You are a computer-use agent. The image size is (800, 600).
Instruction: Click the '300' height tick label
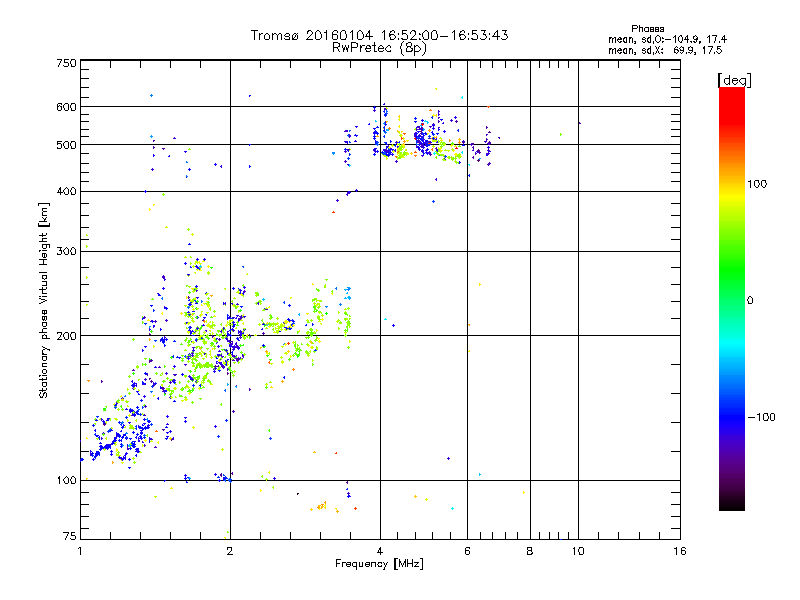(x=66, y=252)
